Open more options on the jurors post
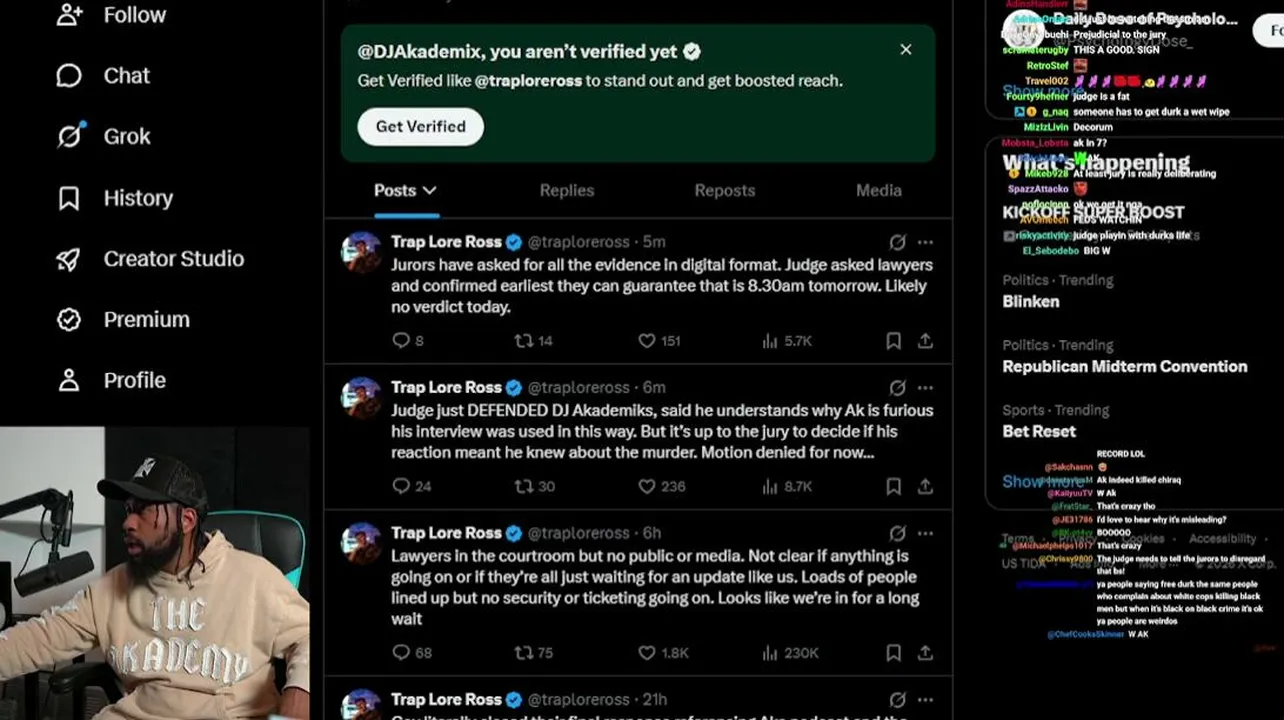 tap(925, 242)
